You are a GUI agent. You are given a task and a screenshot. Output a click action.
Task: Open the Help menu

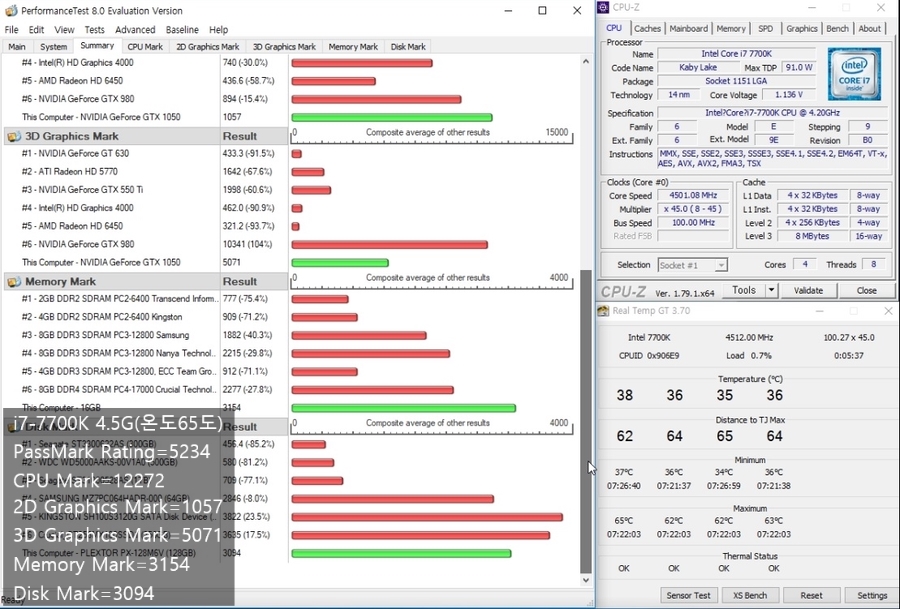(218, 30)
